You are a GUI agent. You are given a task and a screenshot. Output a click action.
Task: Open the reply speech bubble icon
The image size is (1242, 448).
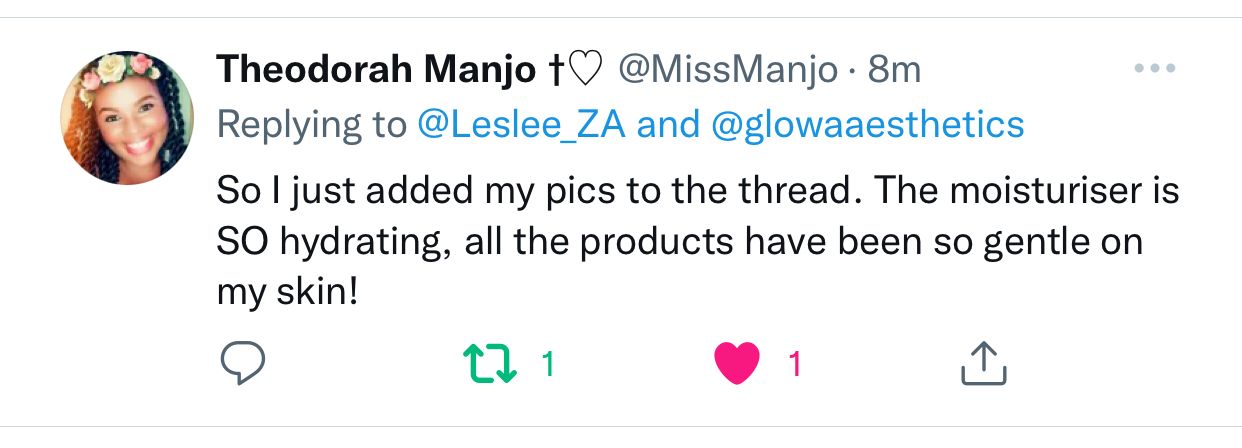coord(241,364)
